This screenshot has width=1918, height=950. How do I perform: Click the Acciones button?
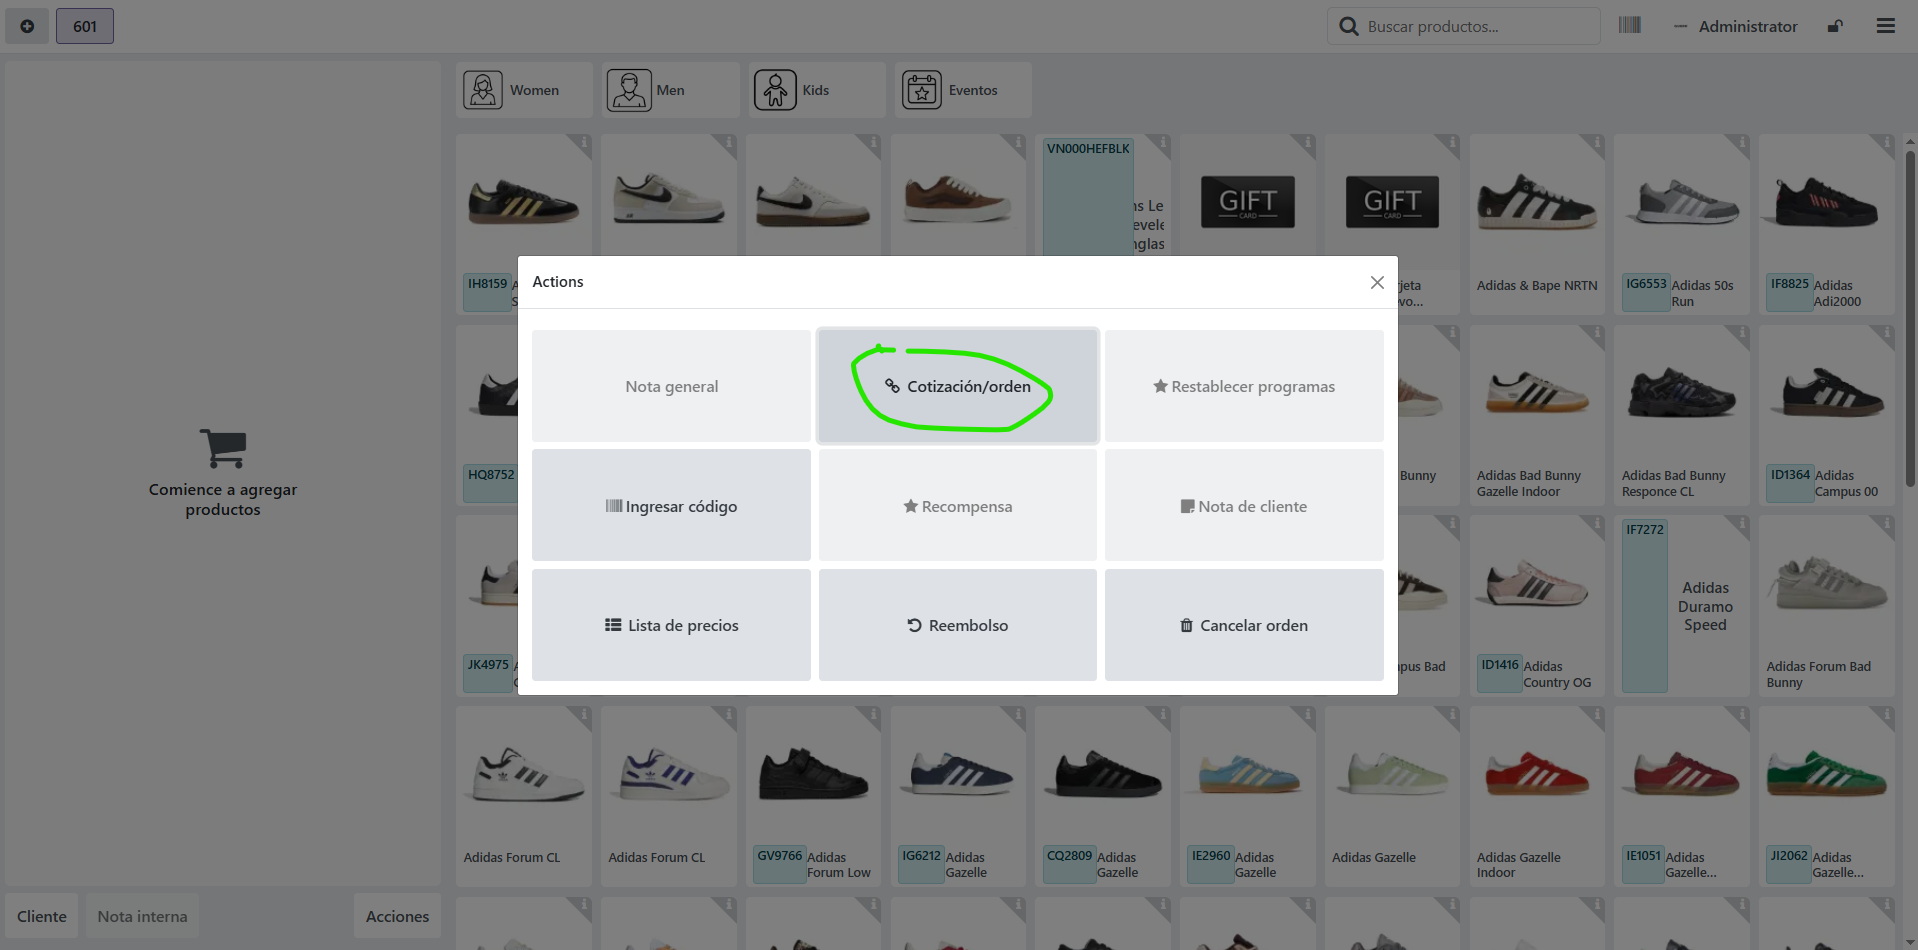click(x=397, y=916)
